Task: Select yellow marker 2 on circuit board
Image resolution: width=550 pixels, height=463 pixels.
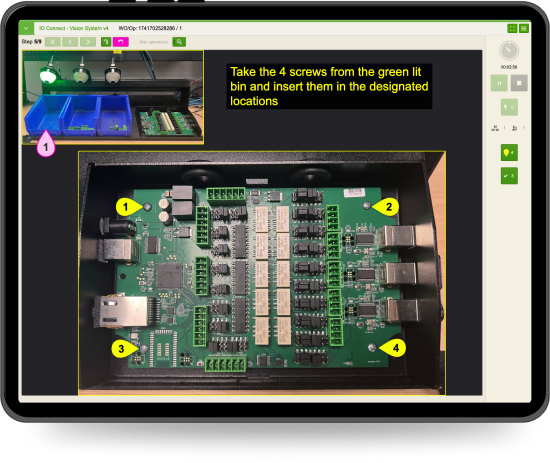Action: click(x=387, y=207)
